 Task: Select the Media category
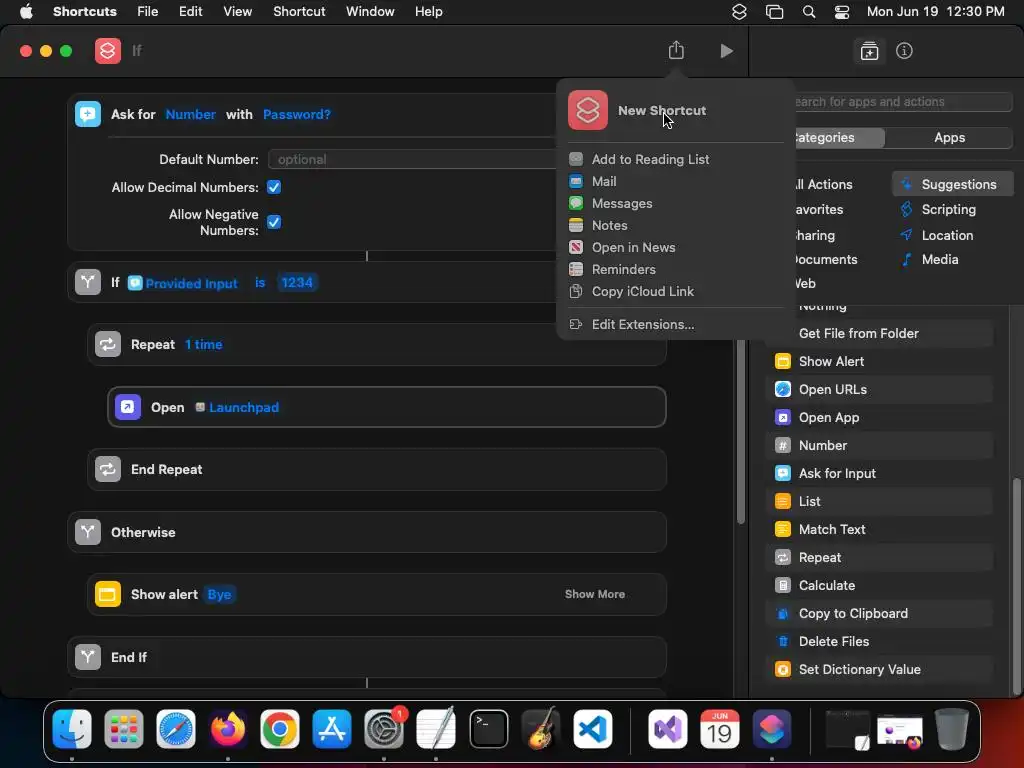coord(952,260)
